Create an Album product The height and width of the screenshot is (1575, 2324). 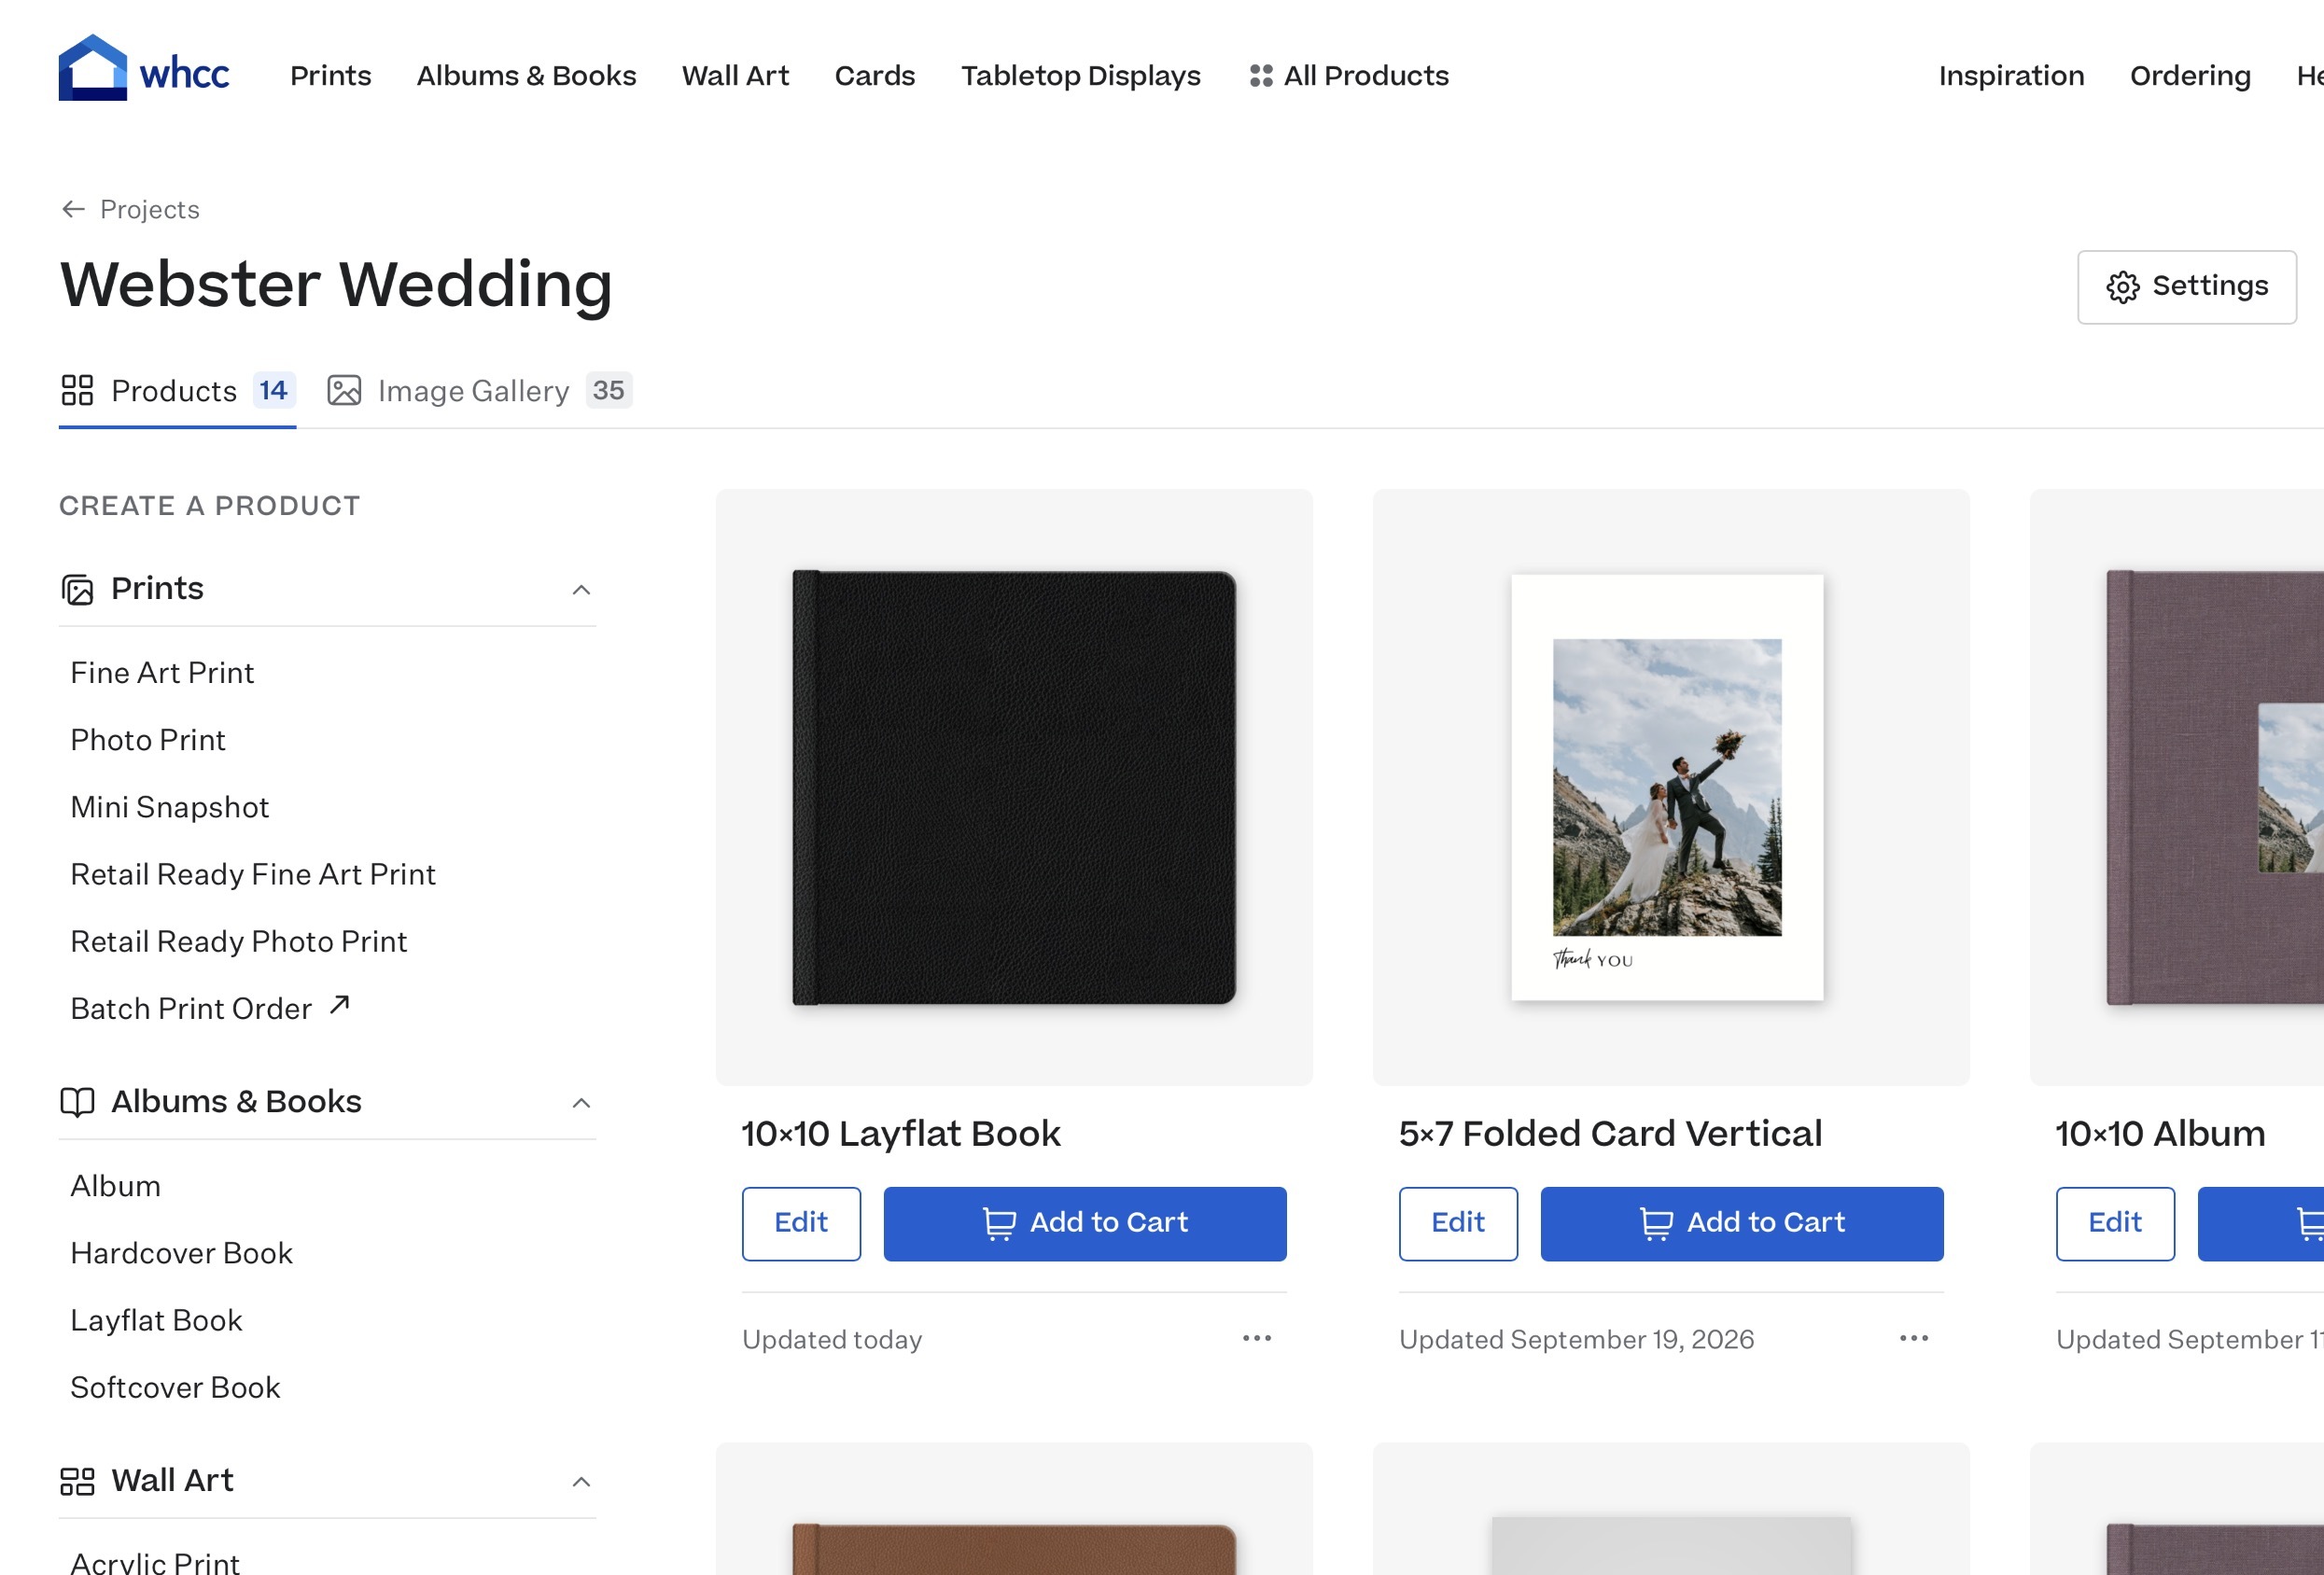tap(115, 1186)
